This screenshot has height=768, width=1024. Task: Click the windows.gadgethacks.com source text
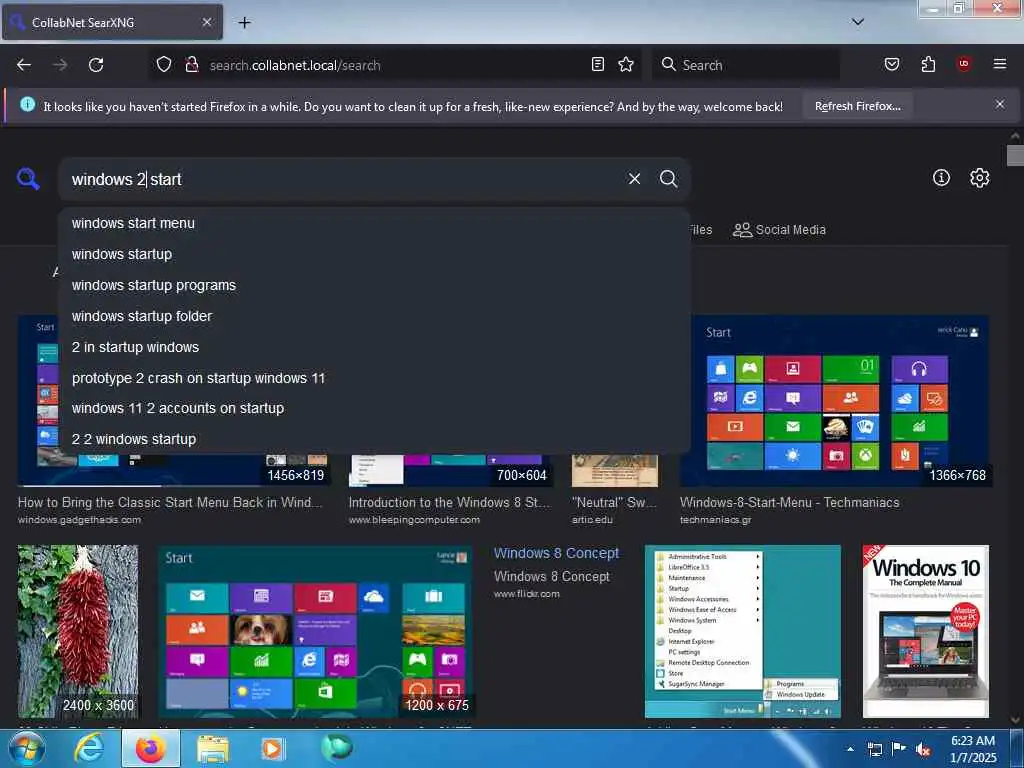(79, 520)
